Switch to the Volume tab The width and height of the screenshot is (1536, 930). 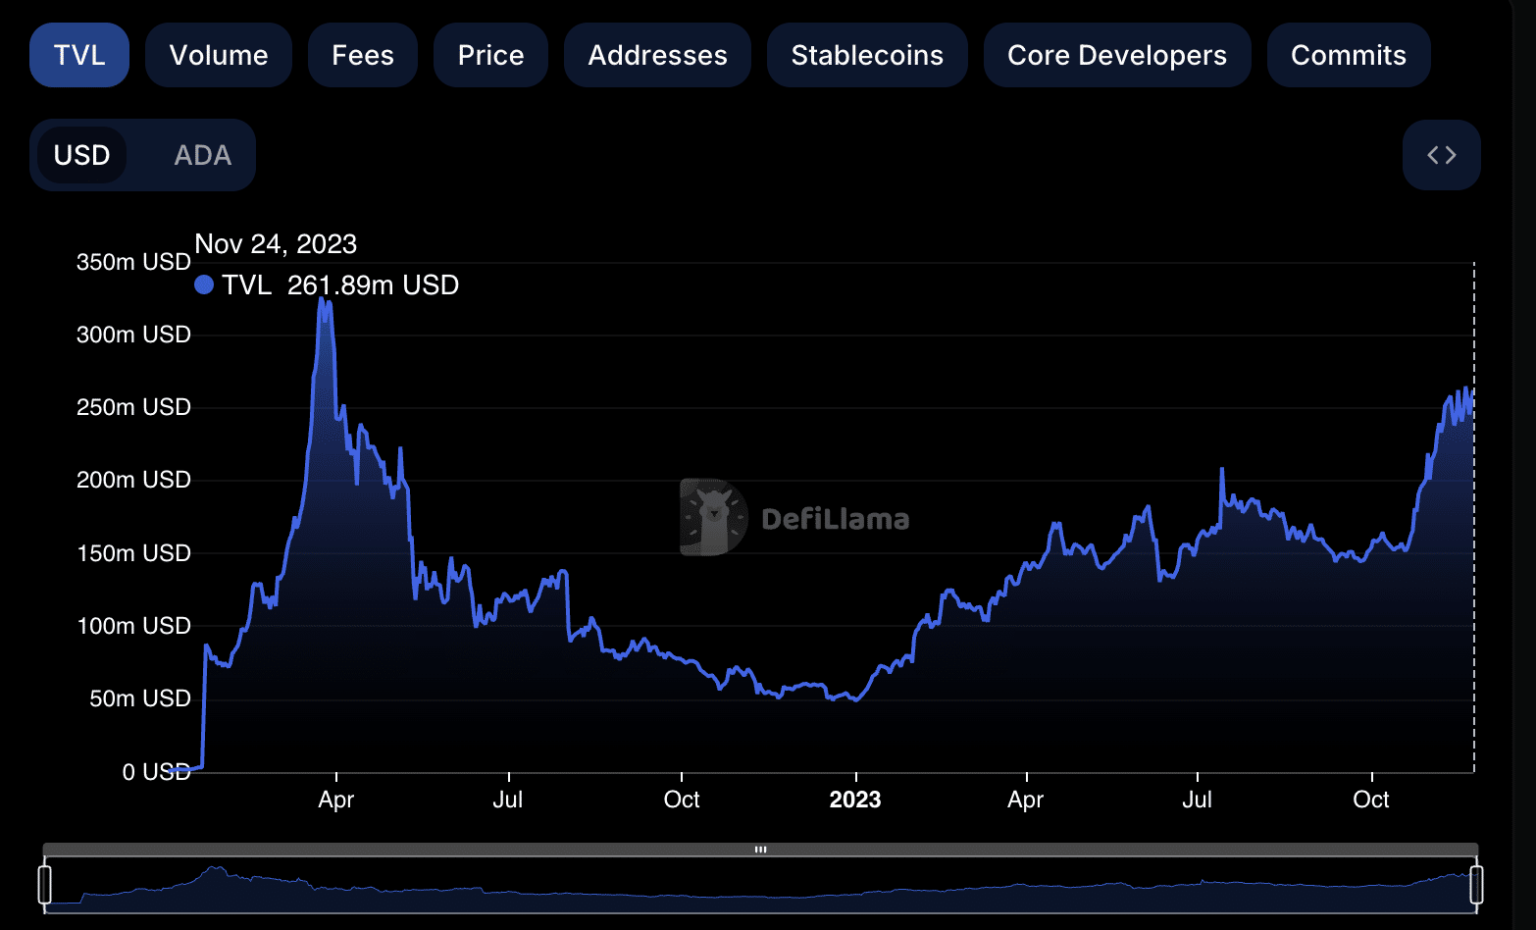pos(218,55)
